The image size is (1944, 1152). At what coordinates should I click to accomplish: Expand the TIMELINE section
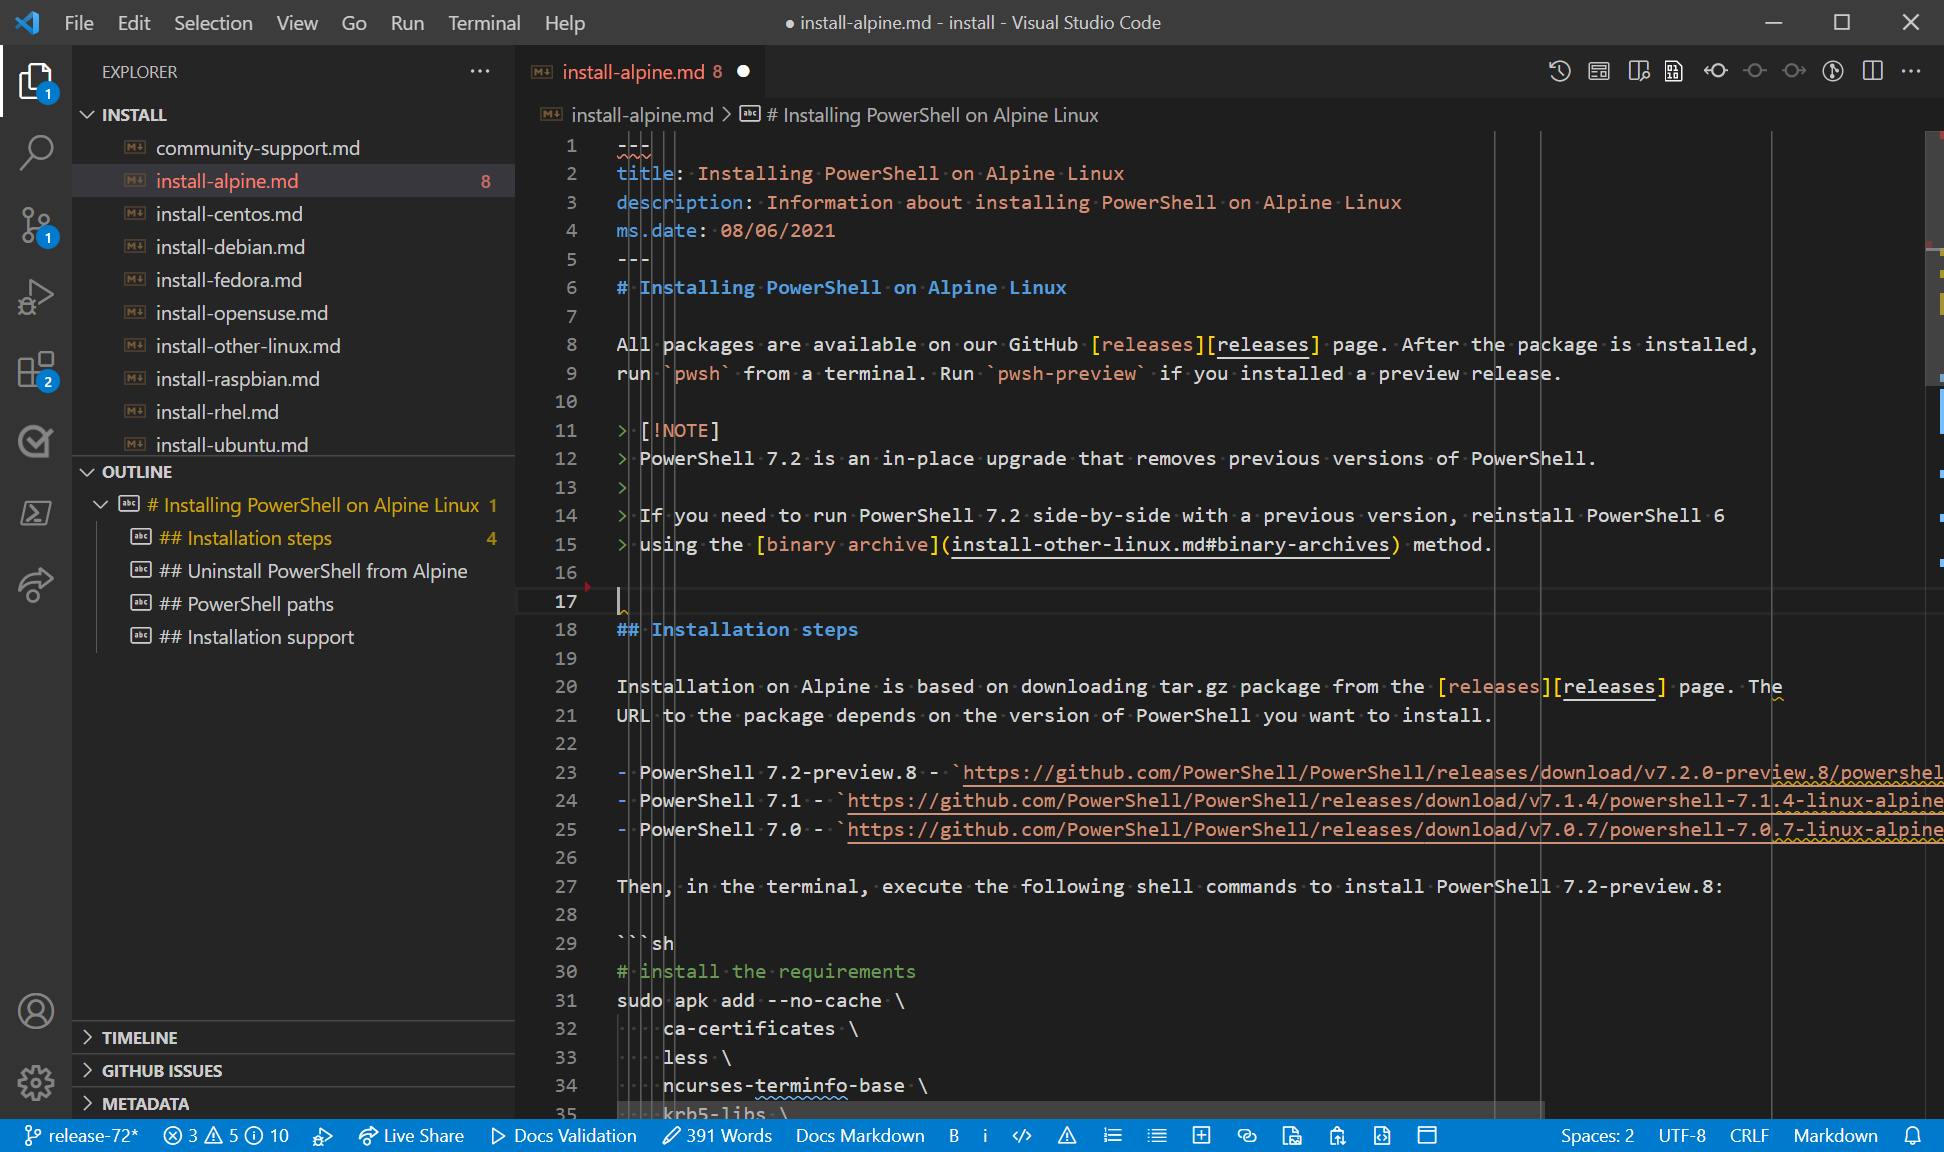pyautogui.click(x=140, y=1037)
